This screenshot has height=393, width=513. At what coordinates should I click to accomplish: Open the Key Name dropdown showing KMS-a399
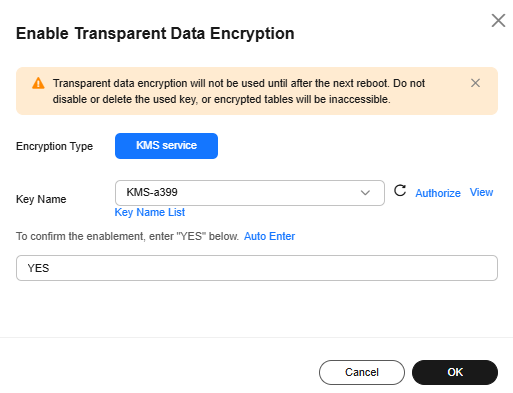coord(250,193)
